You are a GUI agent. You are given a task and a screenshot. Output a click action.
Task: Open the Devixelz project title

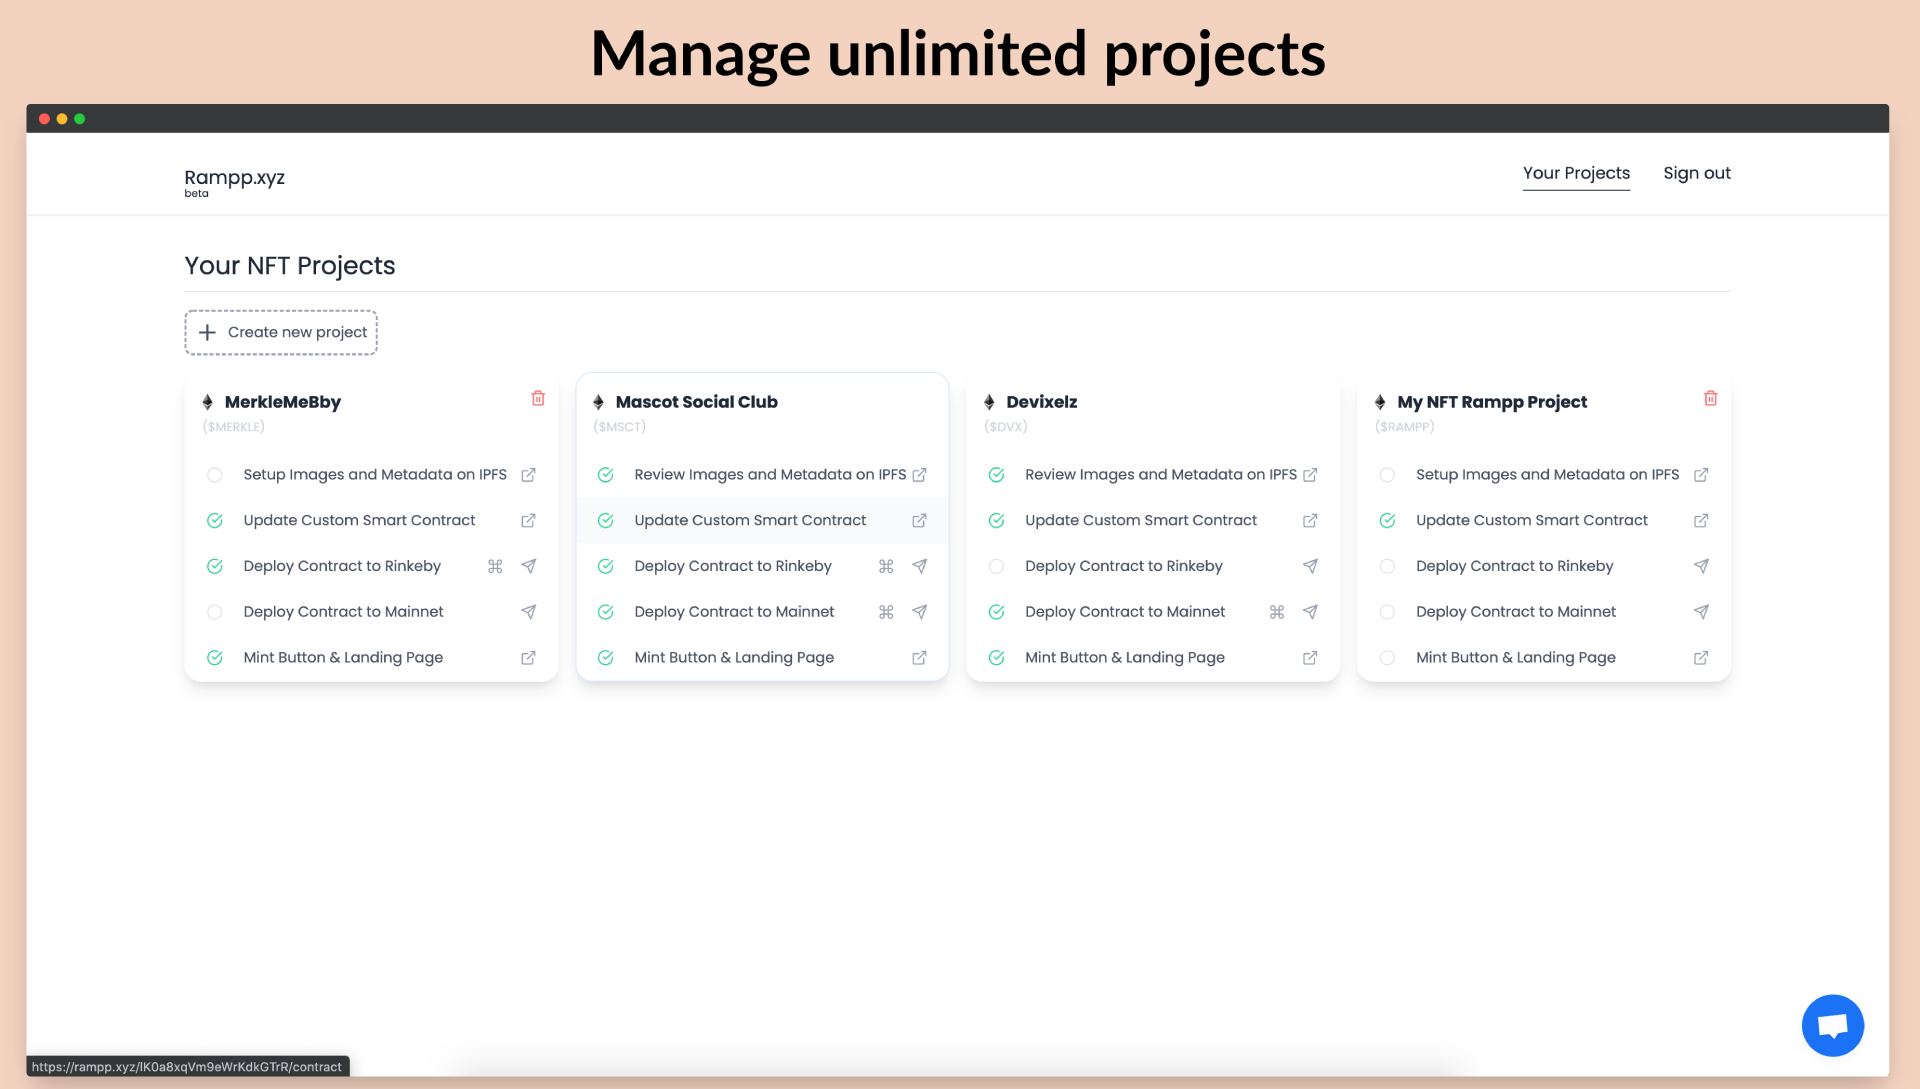click(x=1041, y=402)
